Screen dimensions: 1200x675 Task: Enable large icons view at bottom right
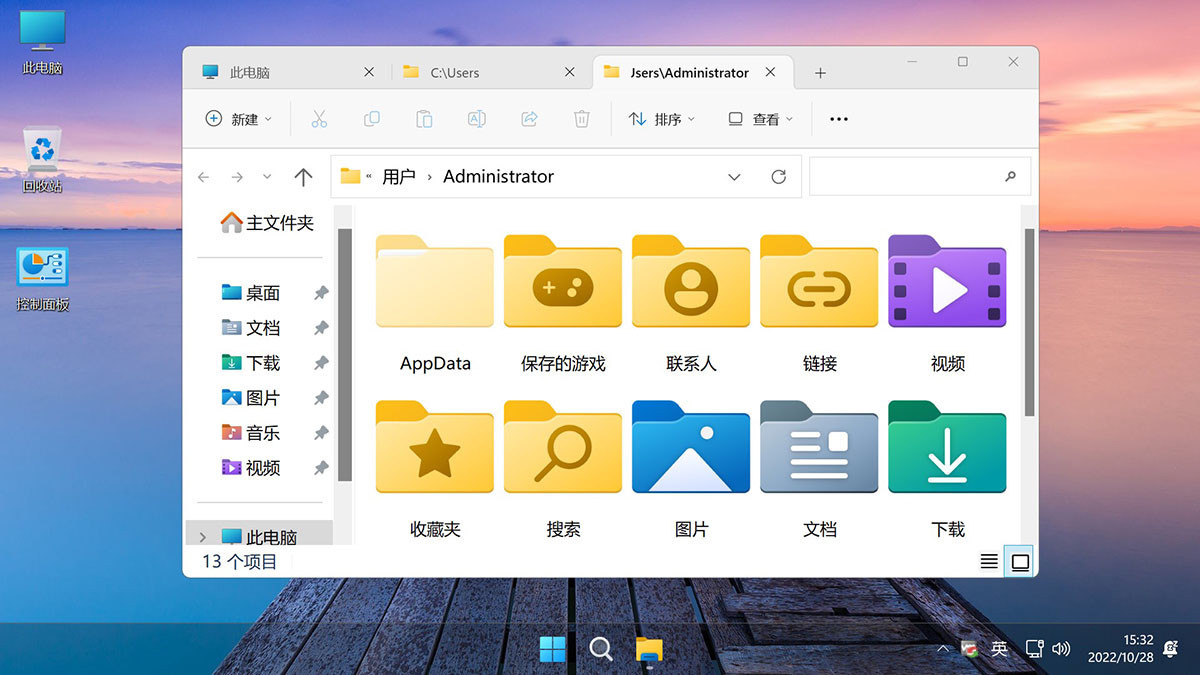tap(1019, 561)
